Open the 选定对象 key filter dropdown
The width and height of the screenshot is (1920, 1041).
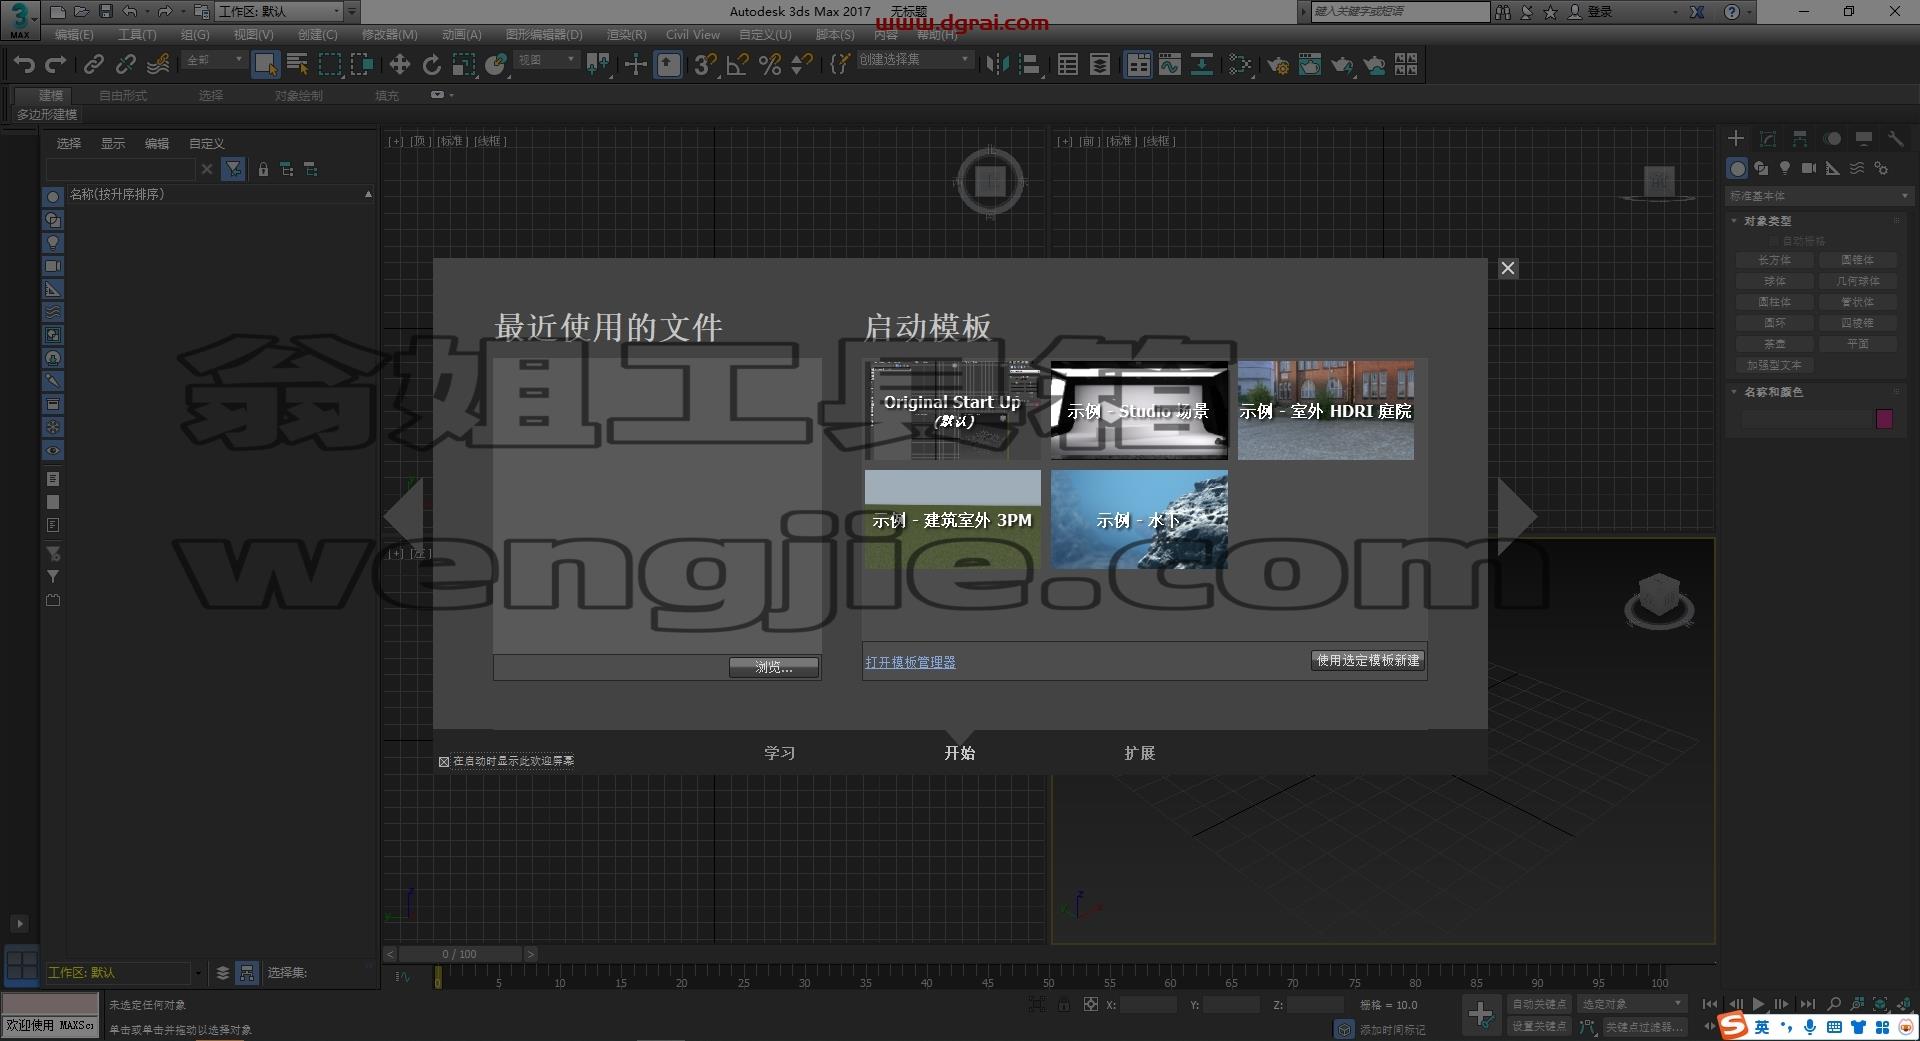click(1632, 1004)
